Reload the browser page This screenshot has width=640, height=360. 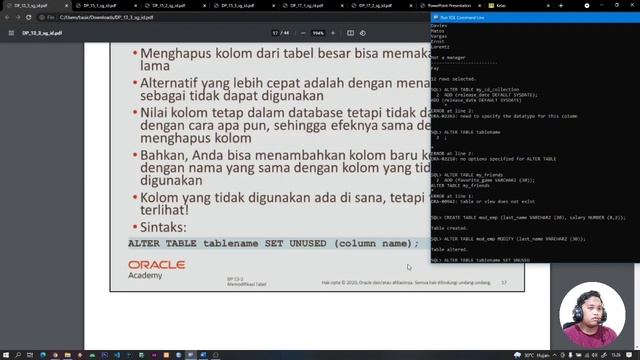point(28,18)
